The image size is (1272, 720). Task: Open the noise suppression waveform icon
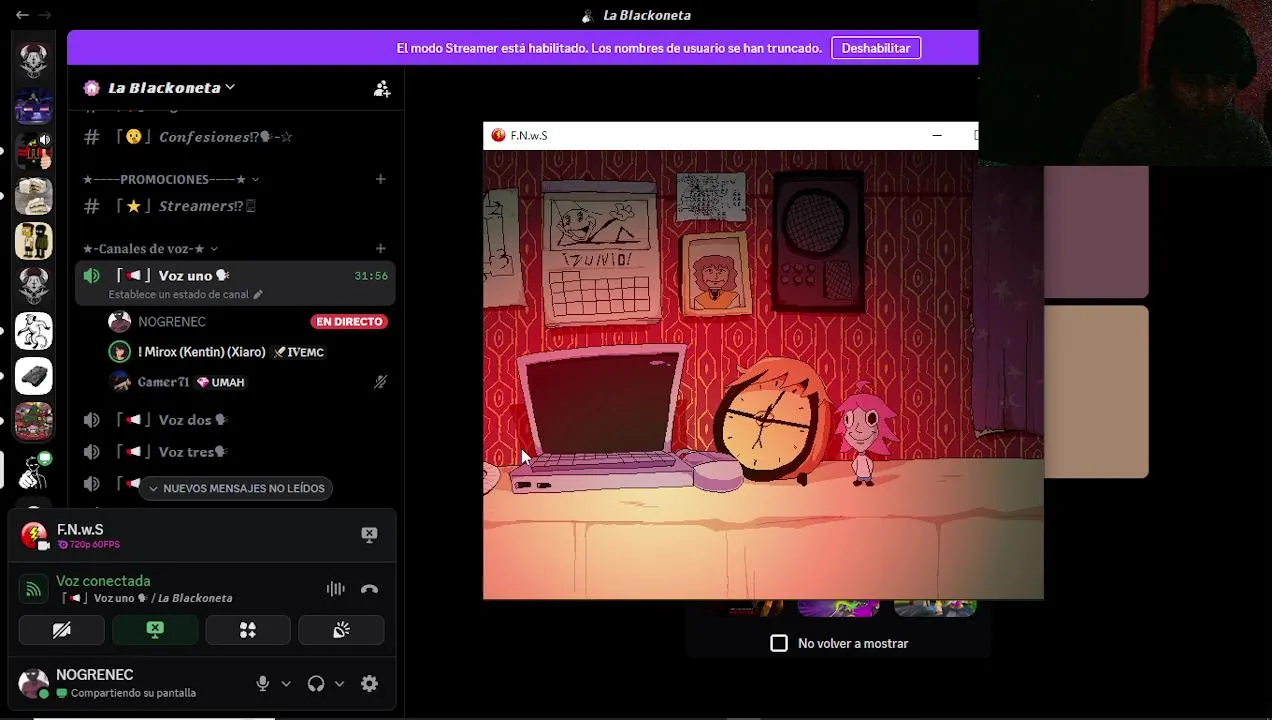click(335, 589)
